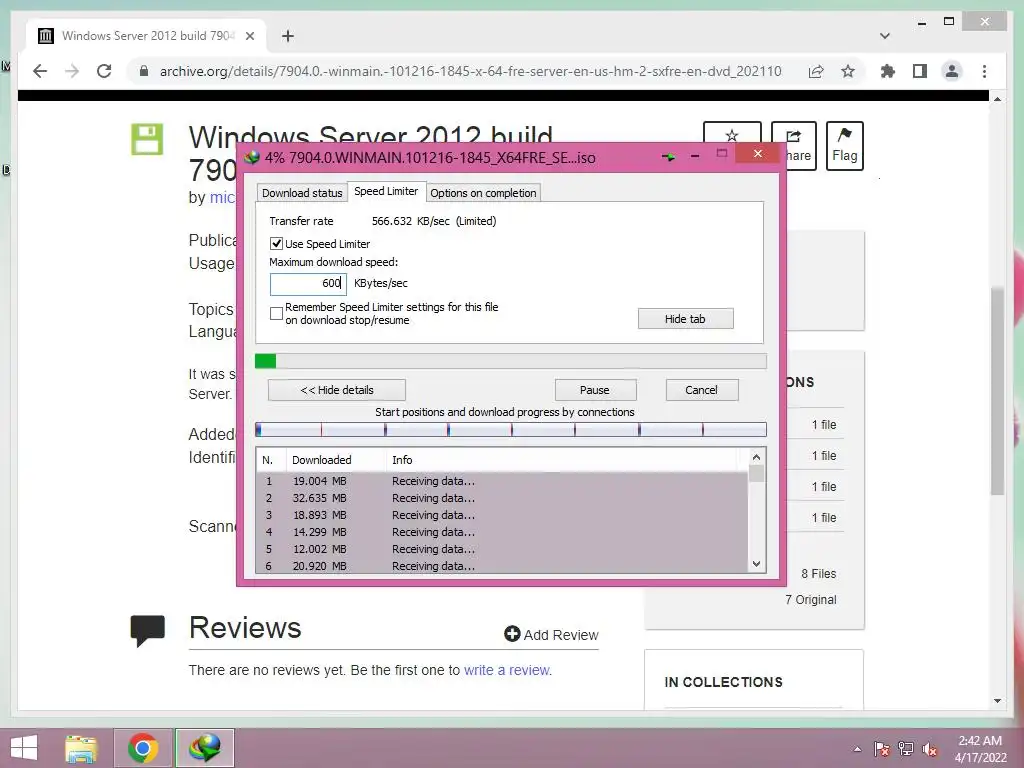Share this page icon in address bar
The image size is (1024, 768).
pyautogui.click(x=816, y=71)
